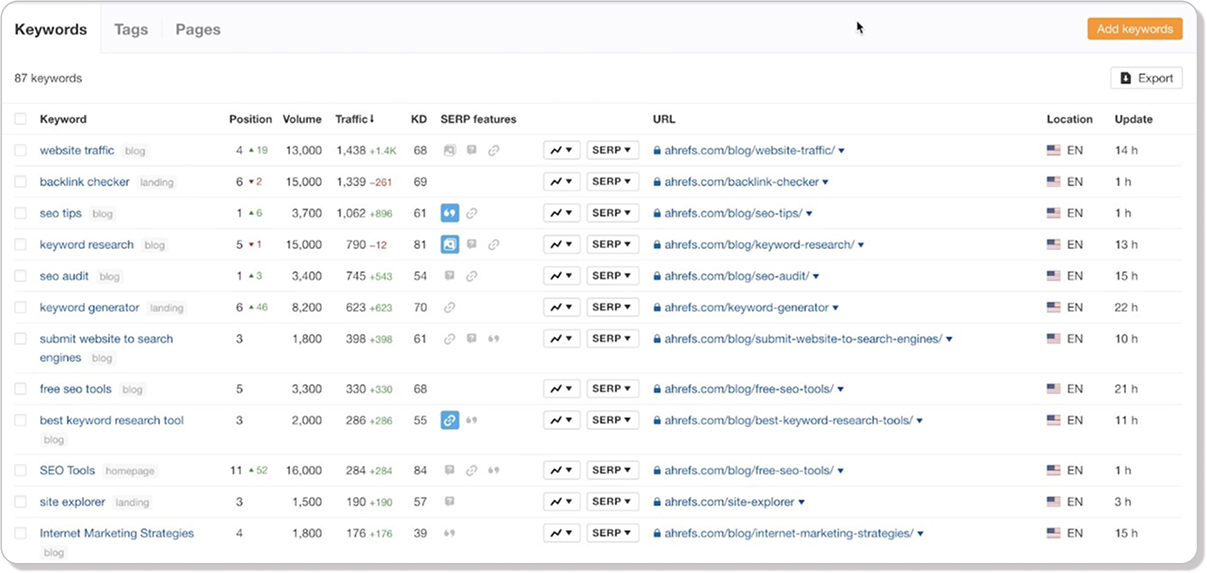The width and height of the screenshot is (1207, 573).
Task: Click People also ask icon in SEO Tools row
Action: pyautogui.click(x=450, y=470)
